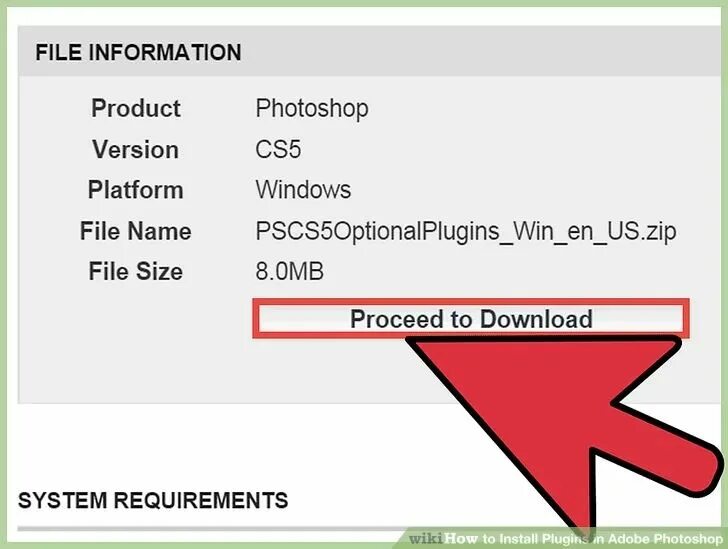Click the wiki logo watermark
Image resolution: width=728 pixels, height=549 pixels.
coord(426,539)
